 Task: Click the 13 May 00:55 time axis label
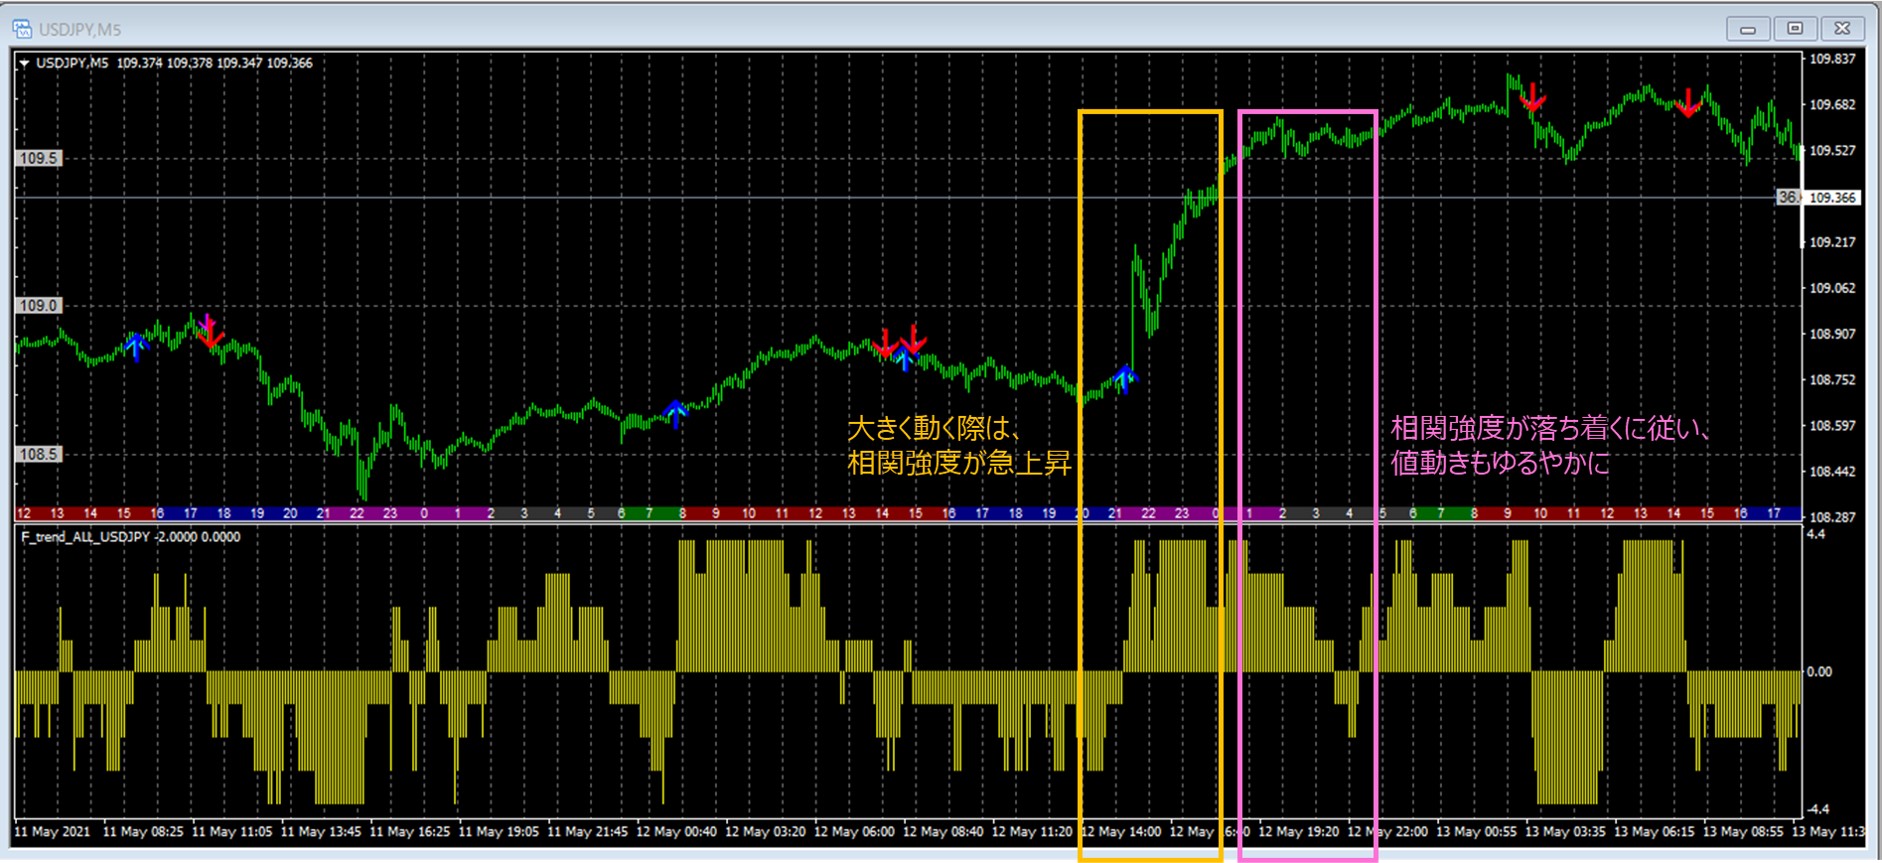(1477, 832)
